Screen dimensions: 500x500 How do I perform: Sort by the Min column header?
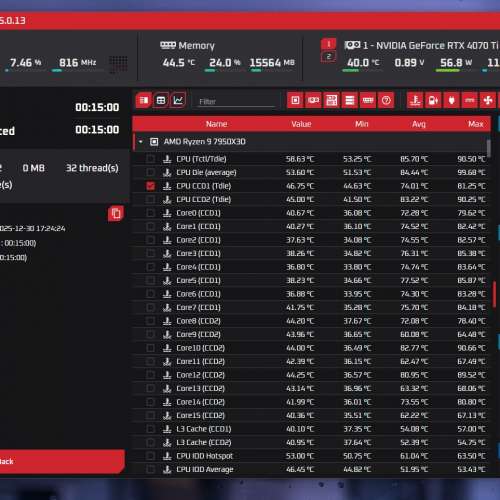click(x=362, y=124)
